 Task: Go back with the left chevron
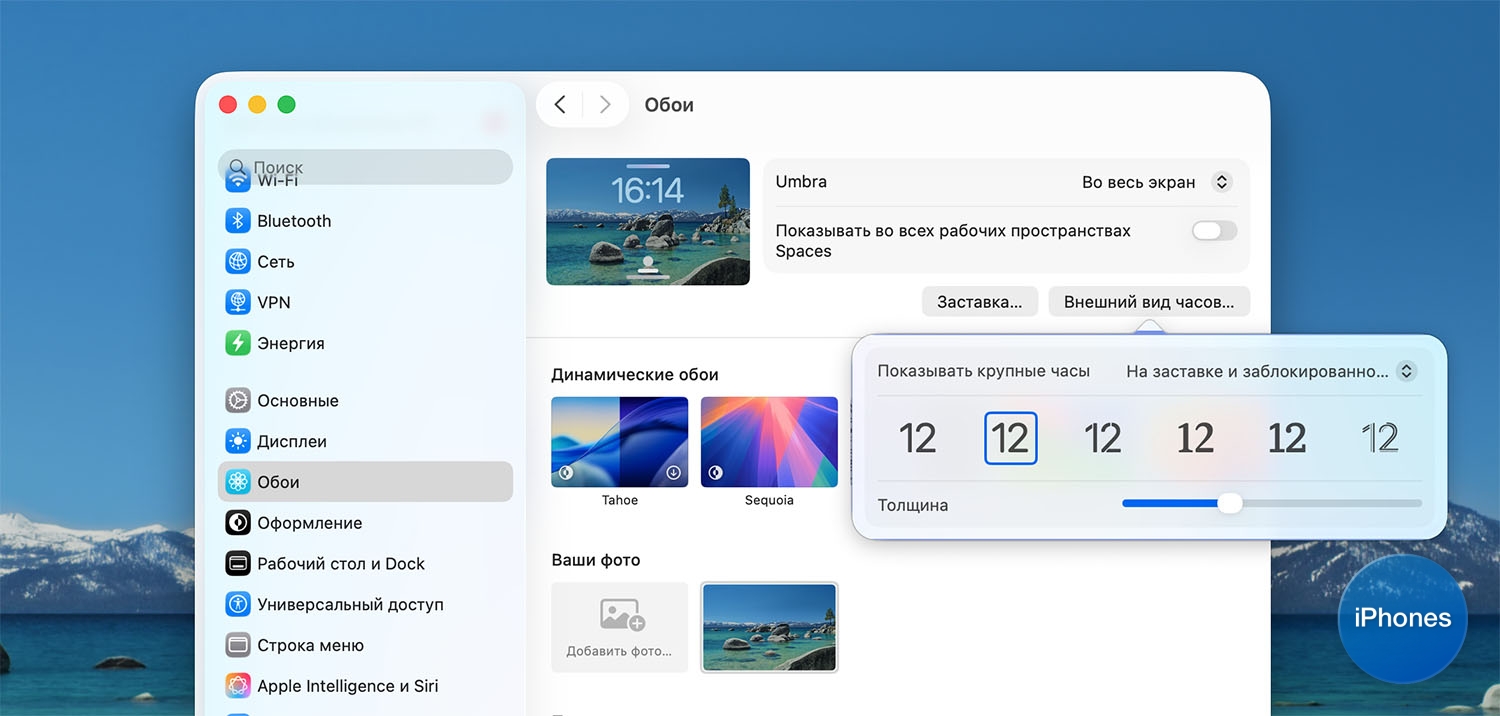pos(560,105)
